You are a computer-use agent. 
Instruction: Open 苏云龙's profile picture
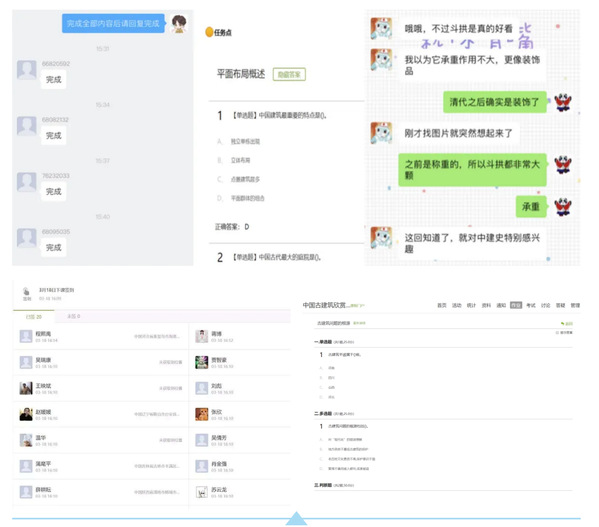pos(202,492)
